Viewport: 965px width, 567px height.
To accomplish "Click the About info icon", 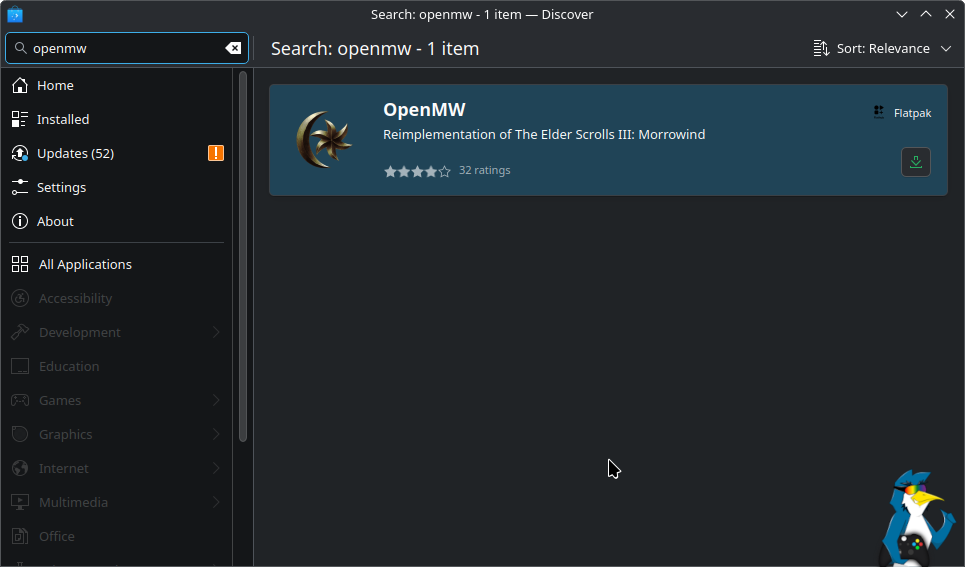I will pos(20,222).
